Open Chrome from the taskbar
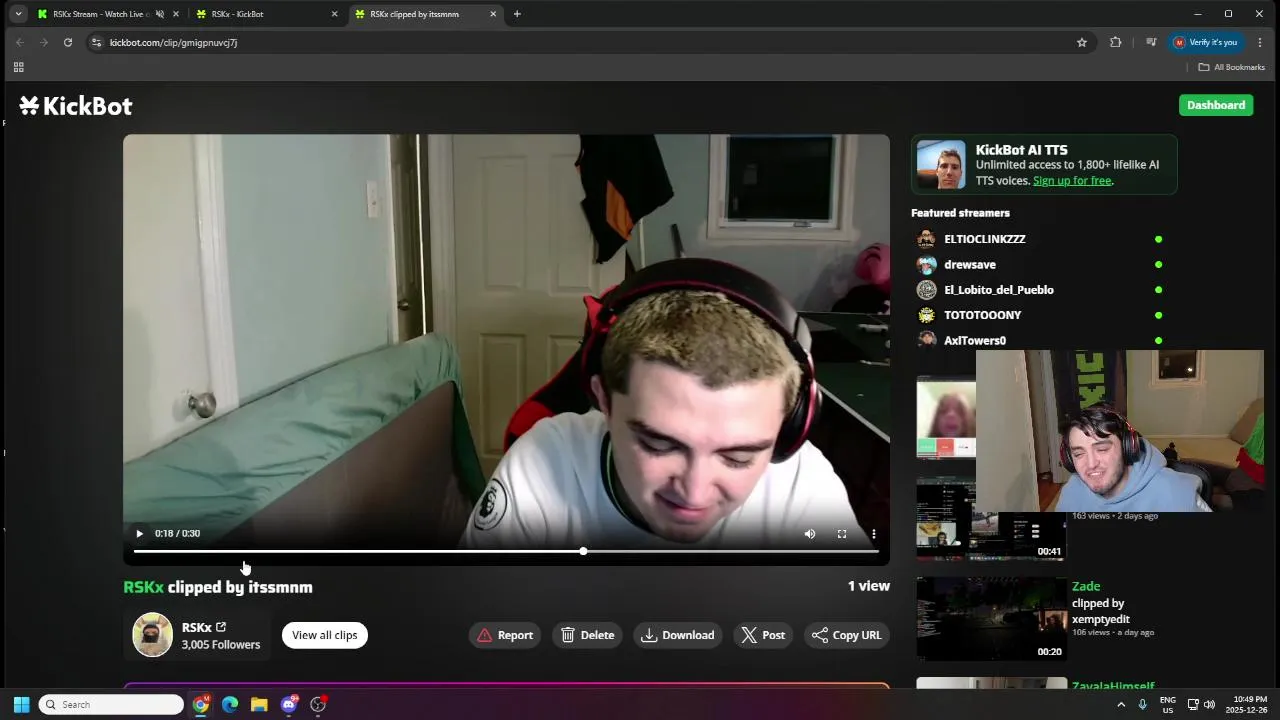Screen dimensions: 1280x720 point(201,705)
